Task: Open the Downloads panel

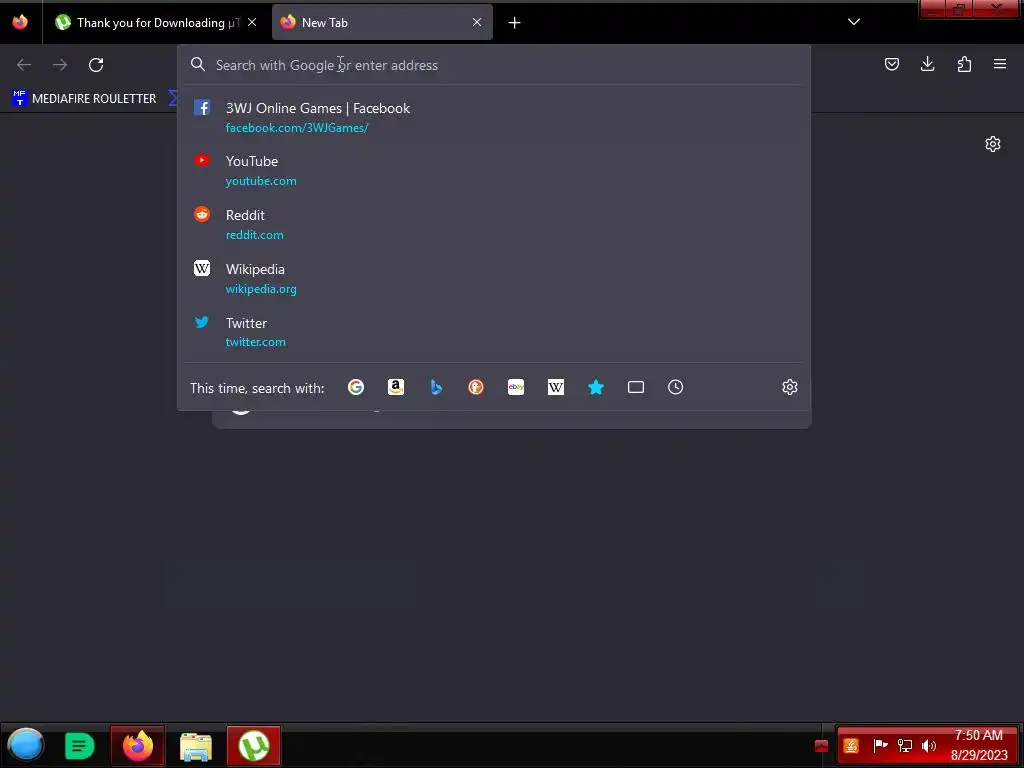Action: pos(927,64)
